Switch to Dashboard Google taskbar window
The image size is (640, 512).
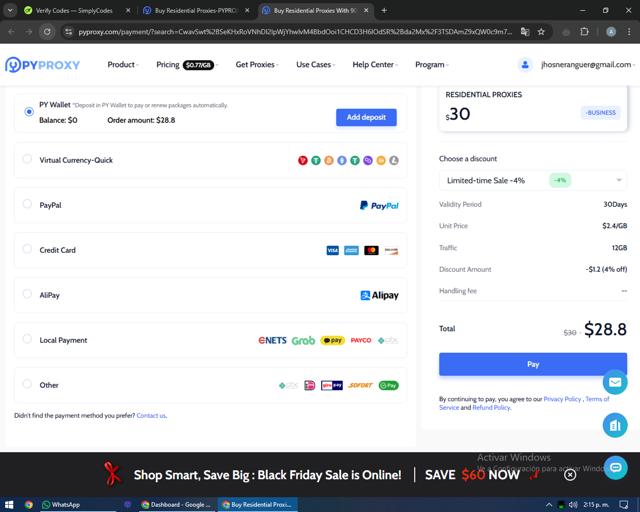(176, 505)
